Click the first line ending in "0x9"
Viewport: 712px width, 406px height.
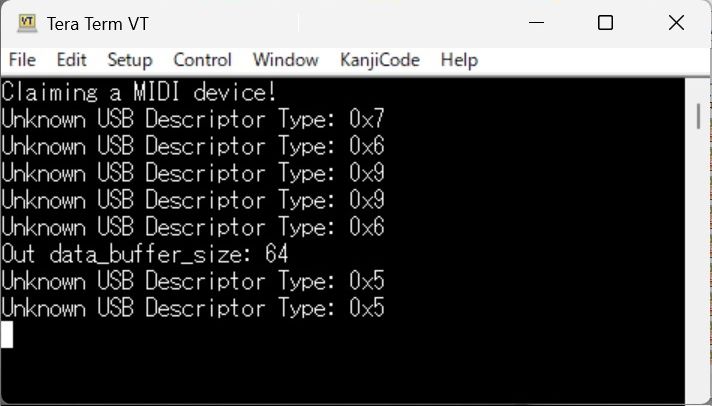pos(193,174)
